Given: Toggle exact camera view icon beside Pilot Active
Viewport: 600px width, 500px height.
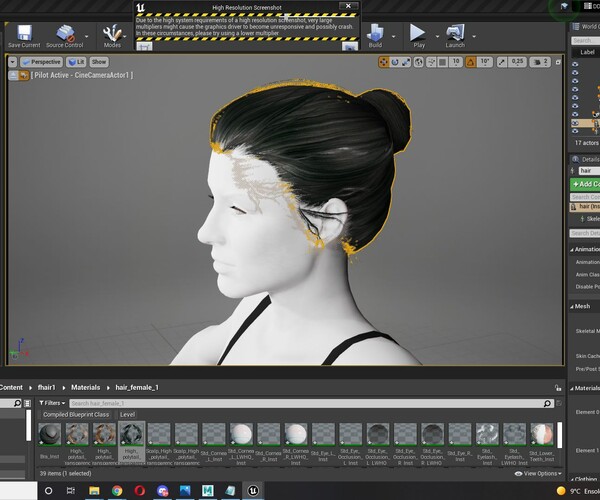Looking at the screenshot, I should 24,75.
